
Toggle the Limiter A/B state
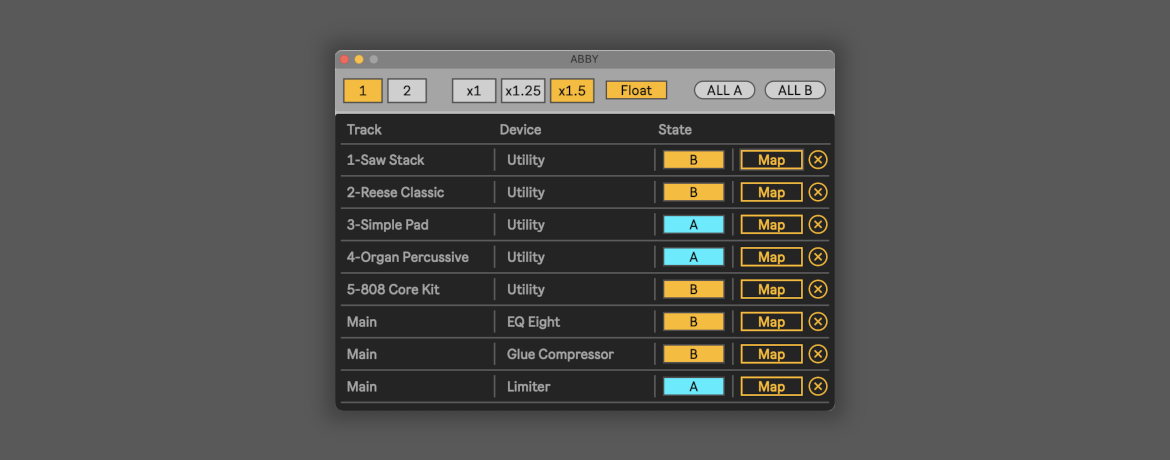[x=693, y=386]
